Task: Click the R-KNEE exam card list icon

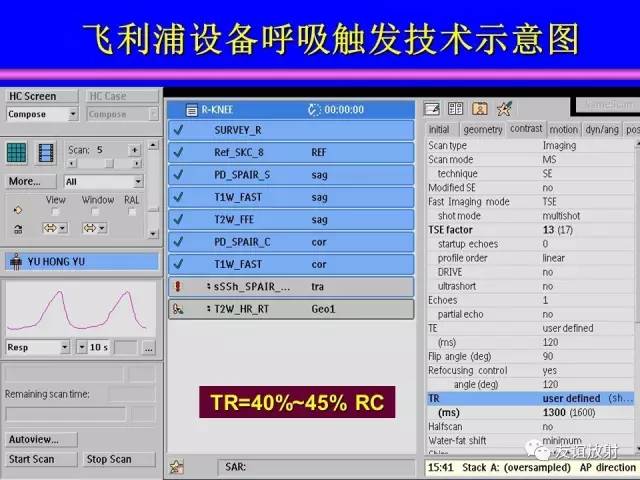Action: [191, 110]
